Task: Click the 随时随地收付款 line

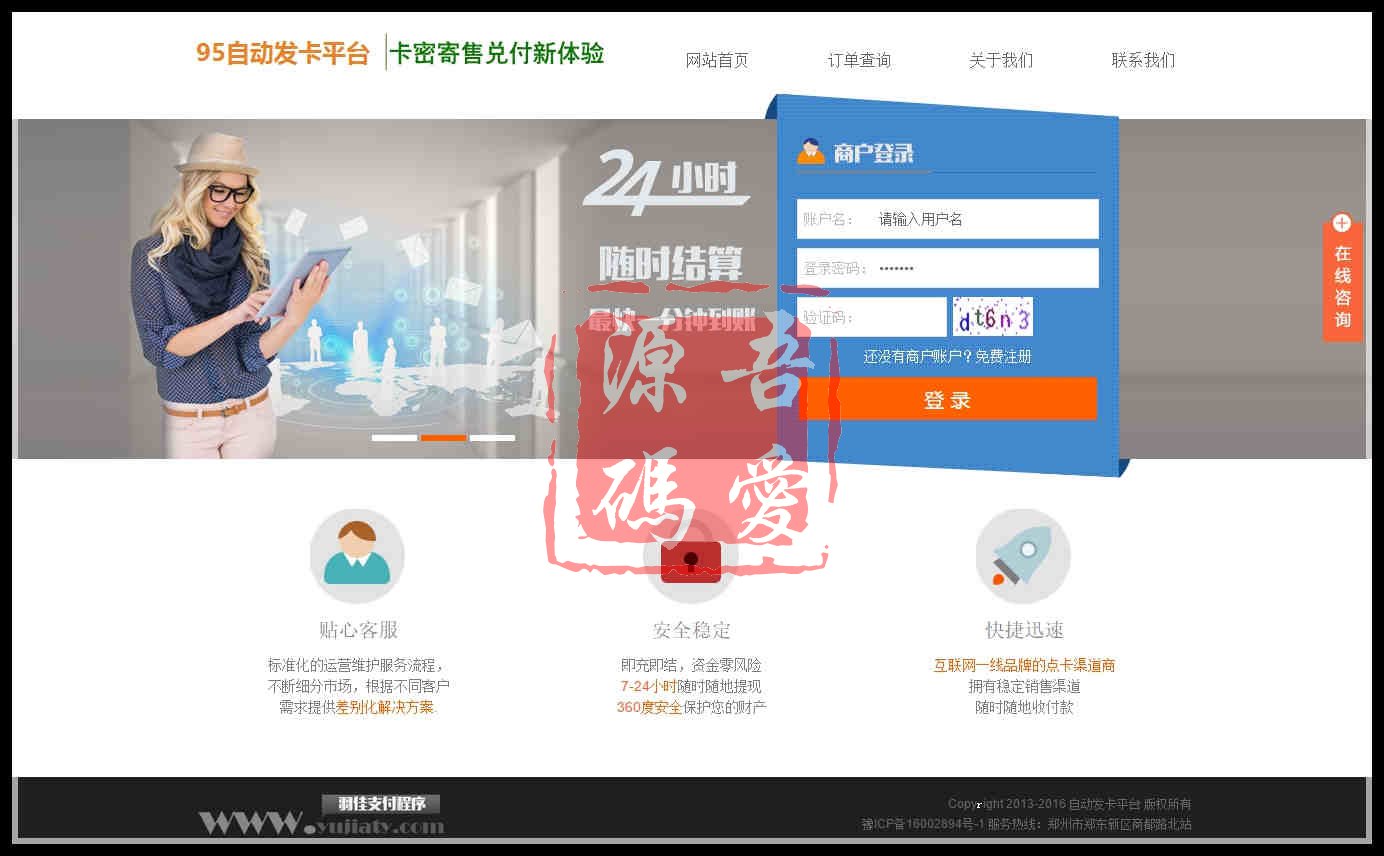Action: [1024, 707]
